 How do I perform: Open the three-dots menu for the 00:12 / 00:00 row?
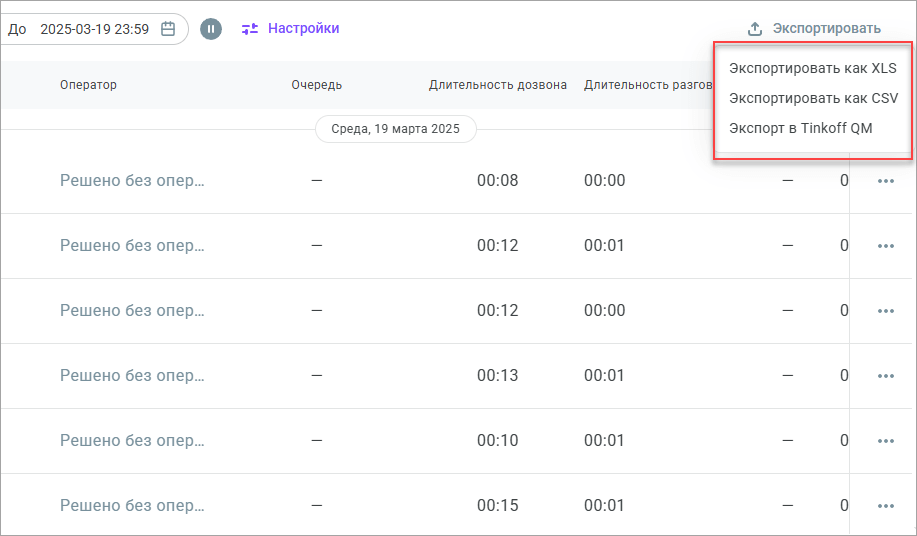pyautogui.click(x=885, y=311)
